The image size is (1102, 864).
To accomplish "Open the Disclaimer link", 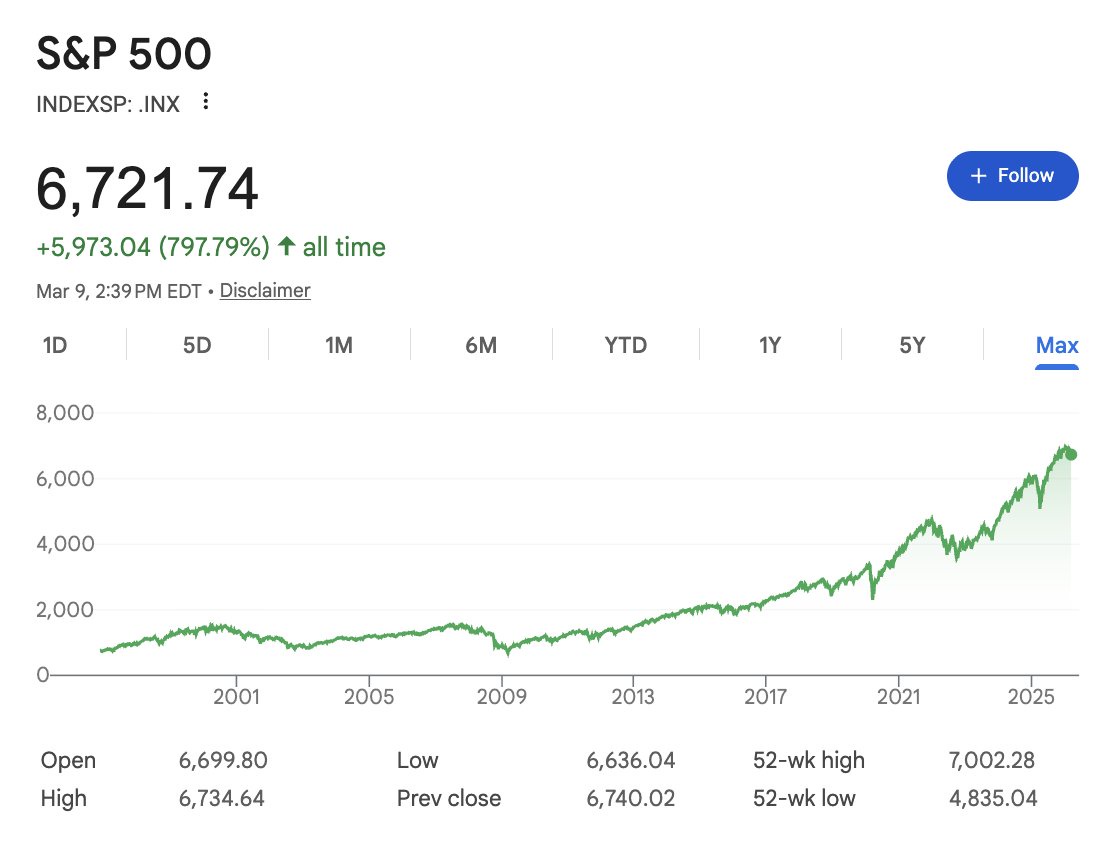I will (265, 291).
